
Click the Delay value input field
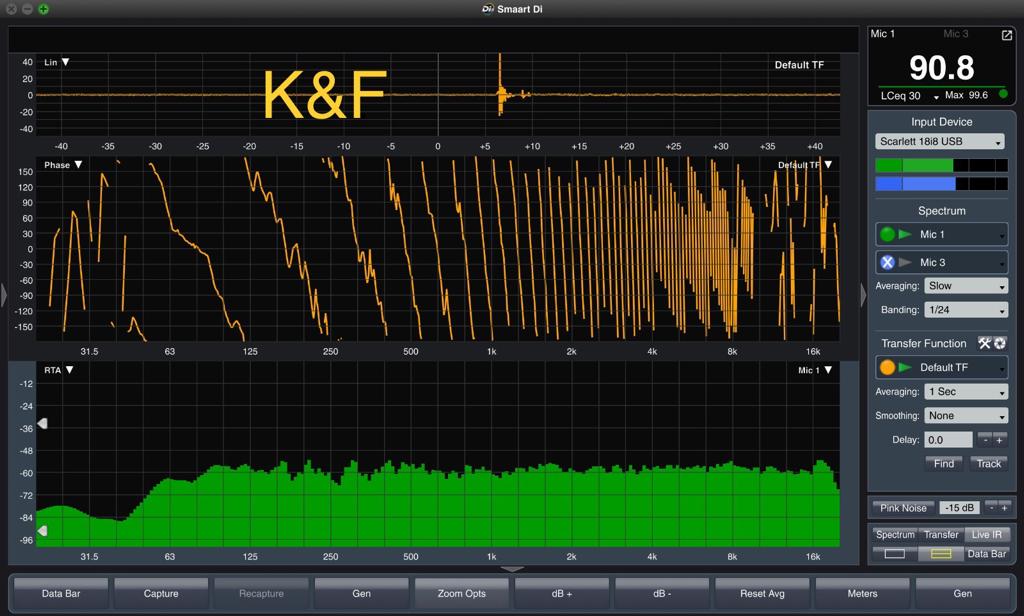coord(948,440)
